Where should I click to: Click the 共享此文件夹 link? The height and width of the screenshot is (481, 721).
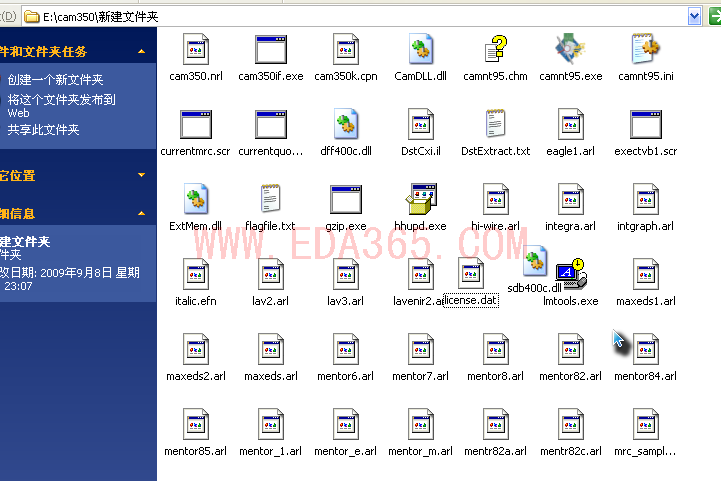(x=43, y=130)
